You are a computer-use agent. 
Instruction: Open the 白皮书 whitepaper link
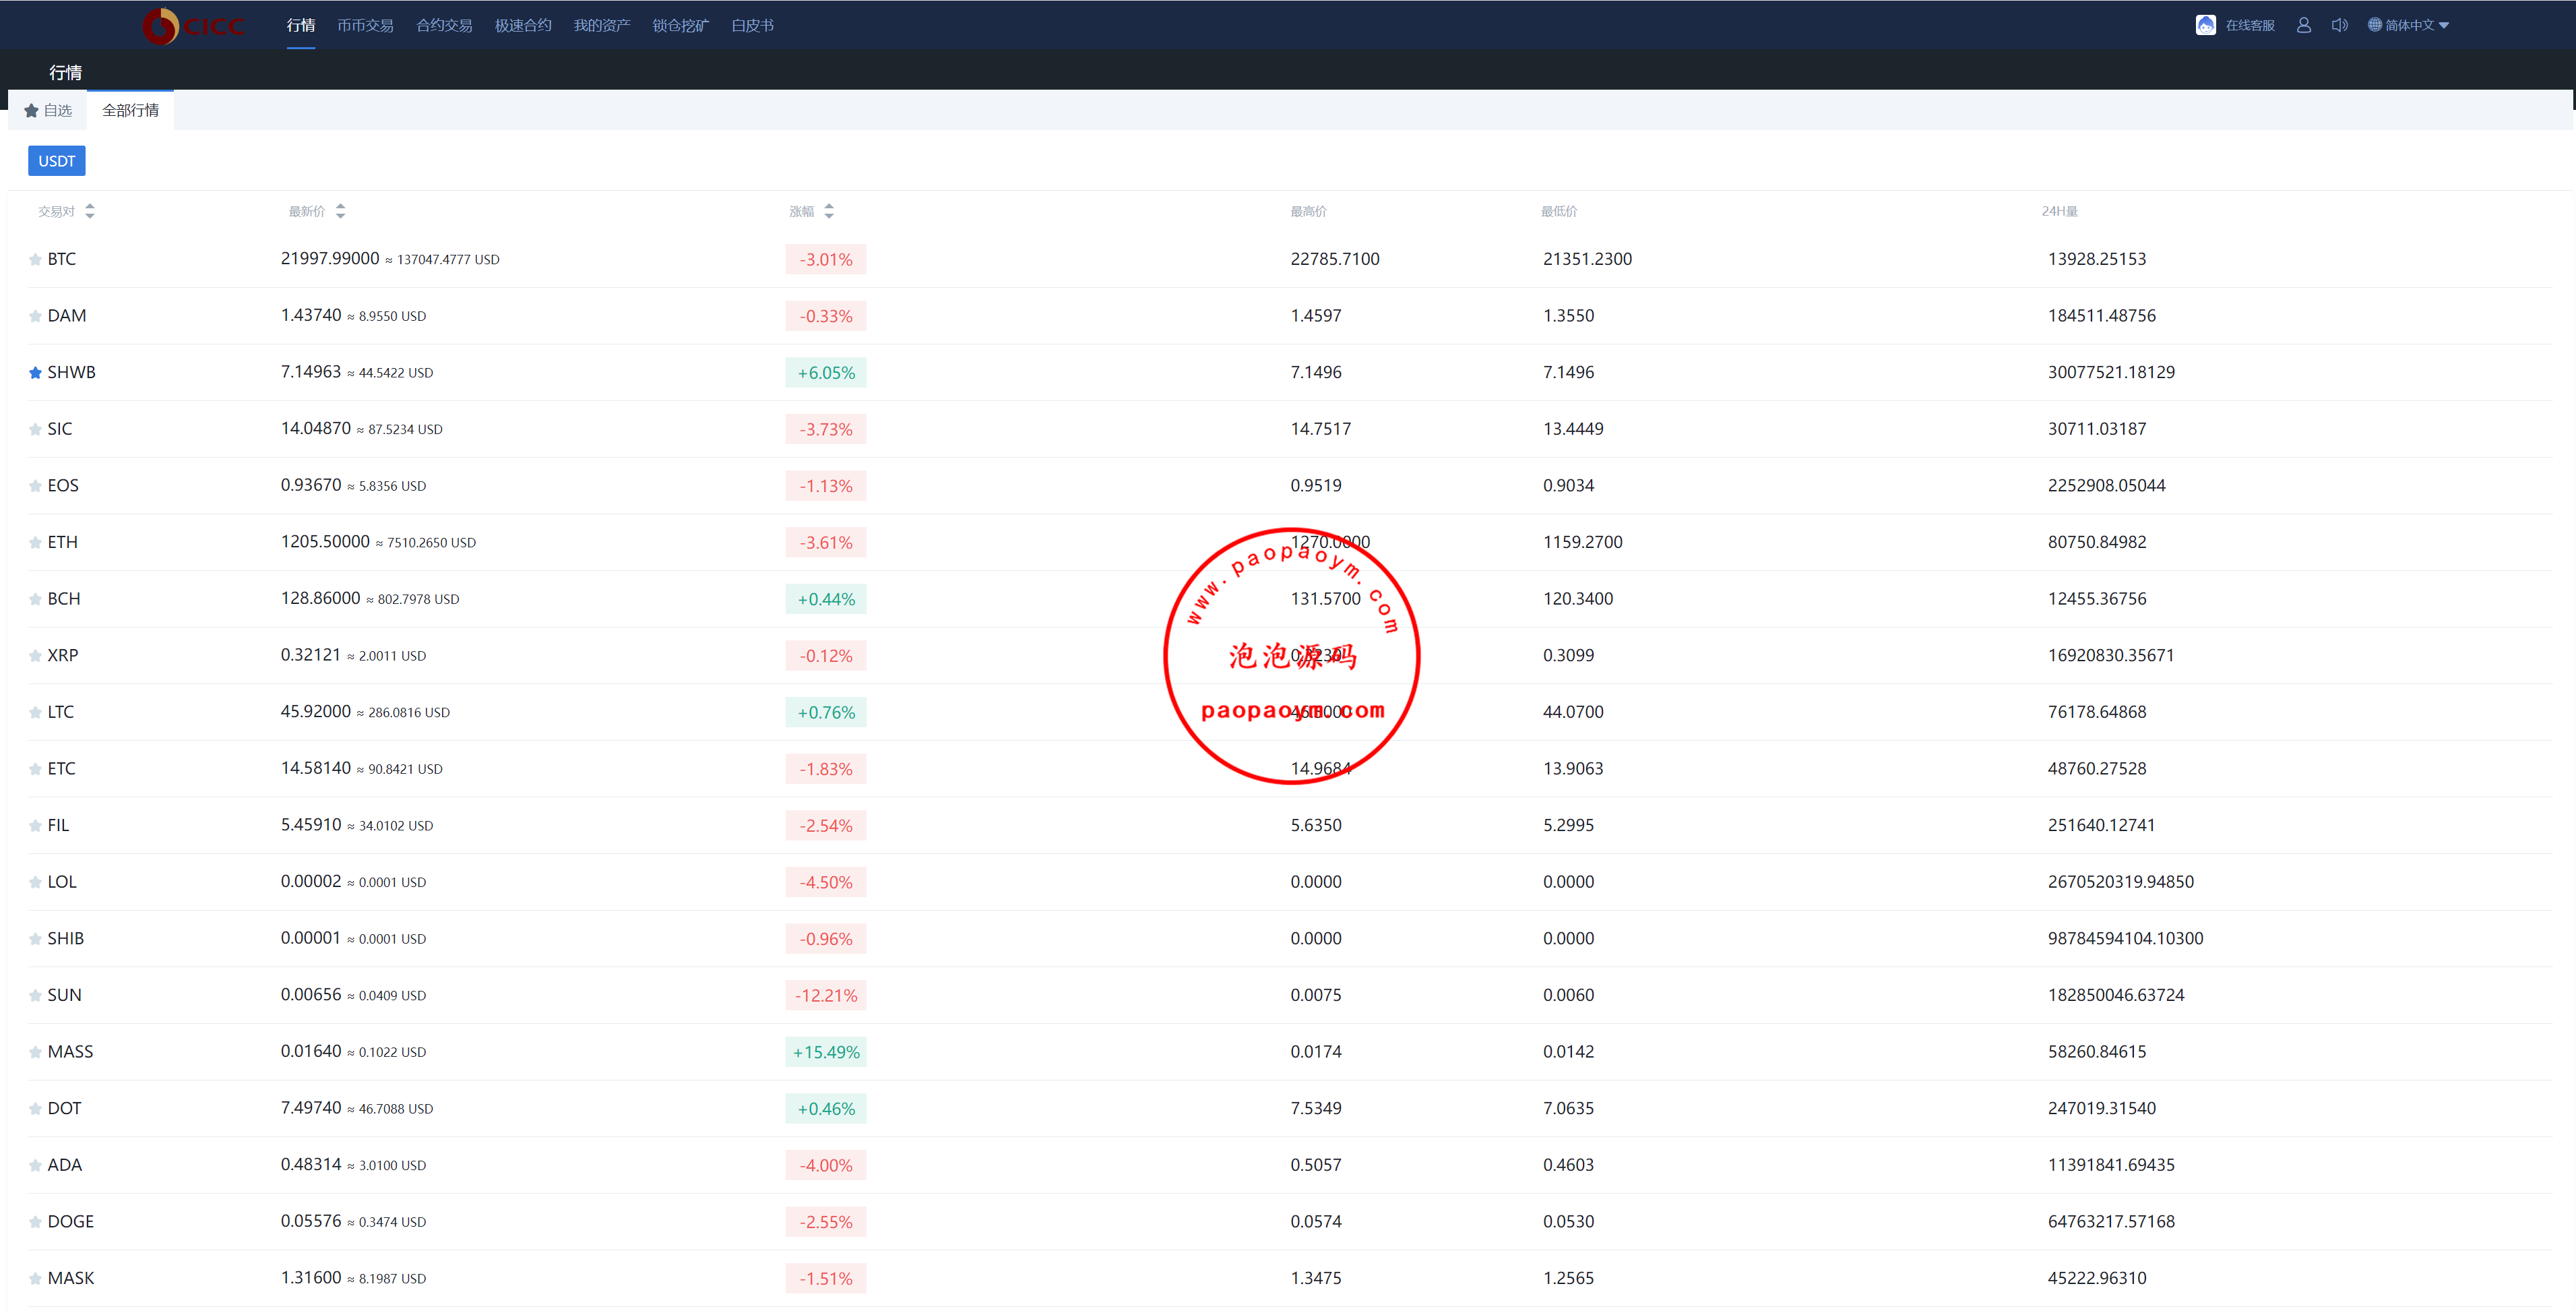[752, 26]
